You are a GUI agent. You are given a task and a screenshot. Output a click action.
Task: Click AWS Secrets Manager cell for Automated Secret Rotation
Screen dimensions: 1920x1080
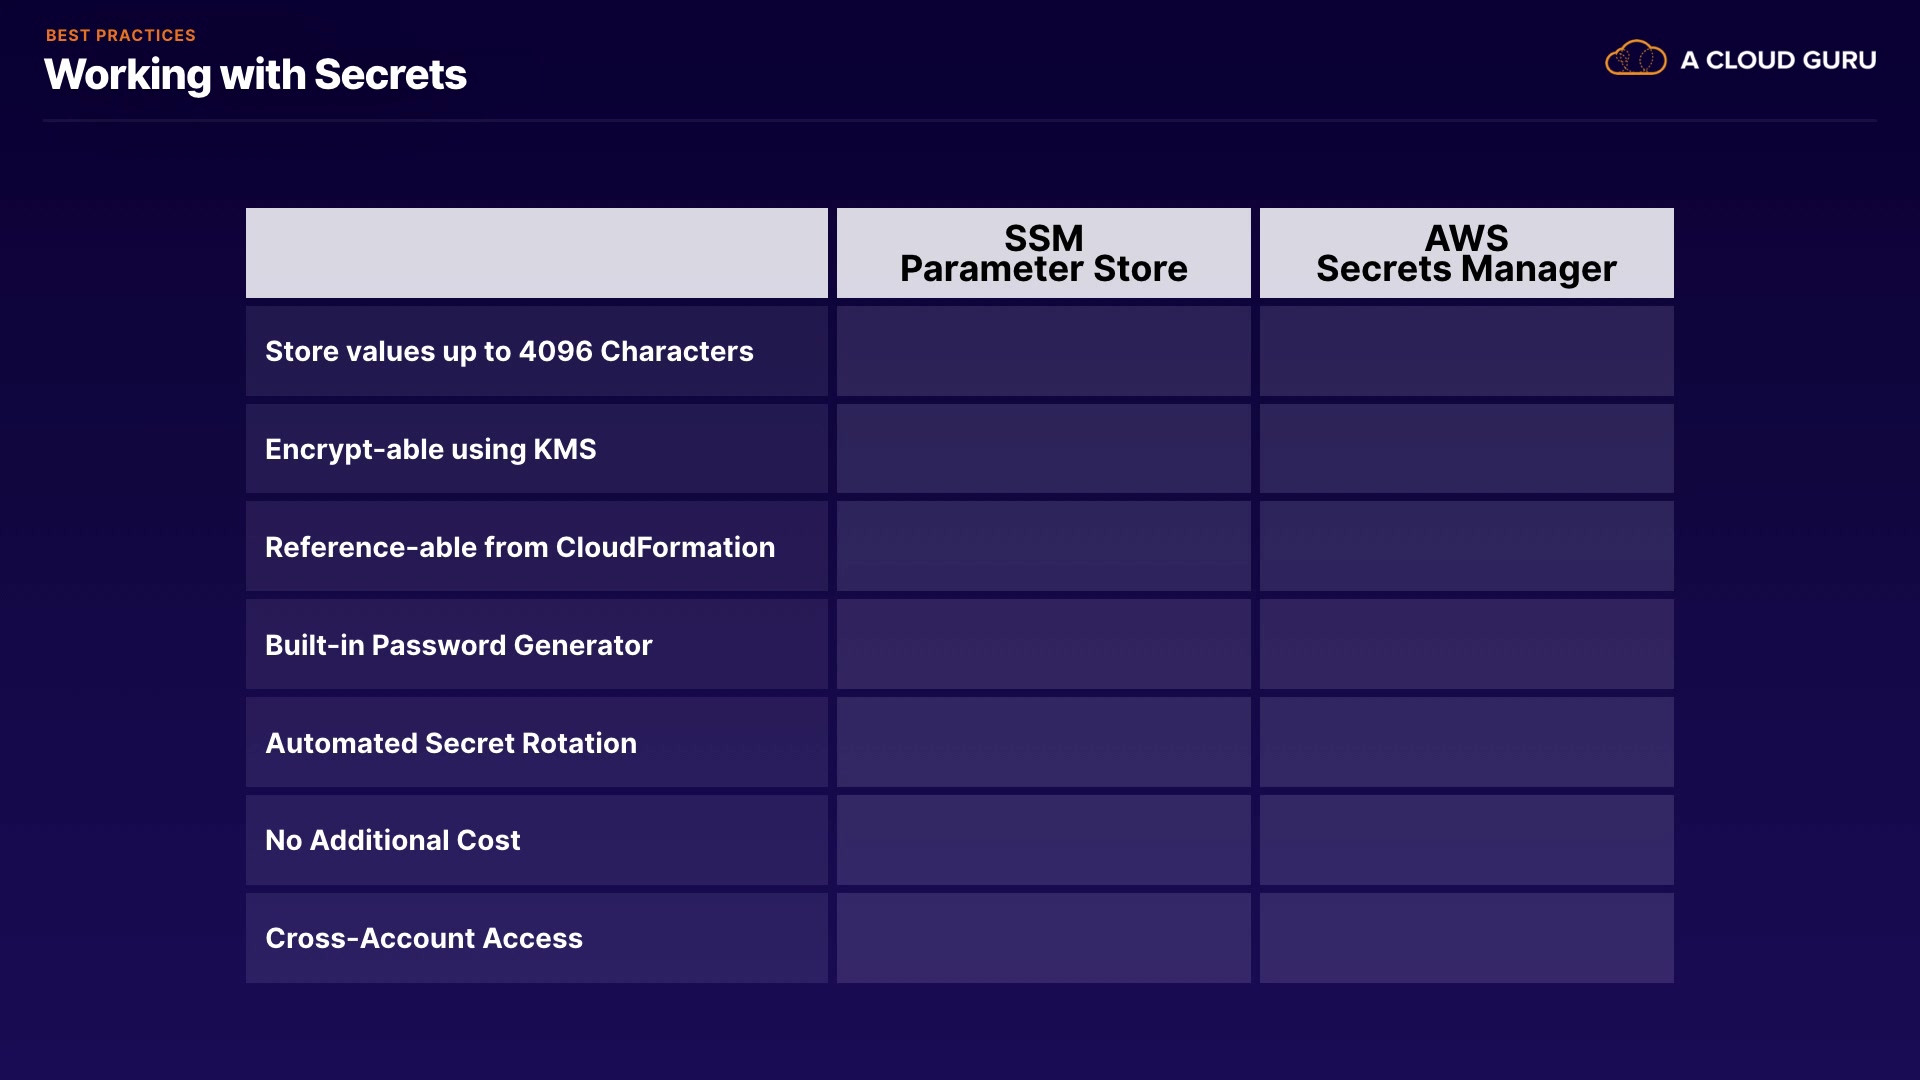click(x=1466, y=743)
